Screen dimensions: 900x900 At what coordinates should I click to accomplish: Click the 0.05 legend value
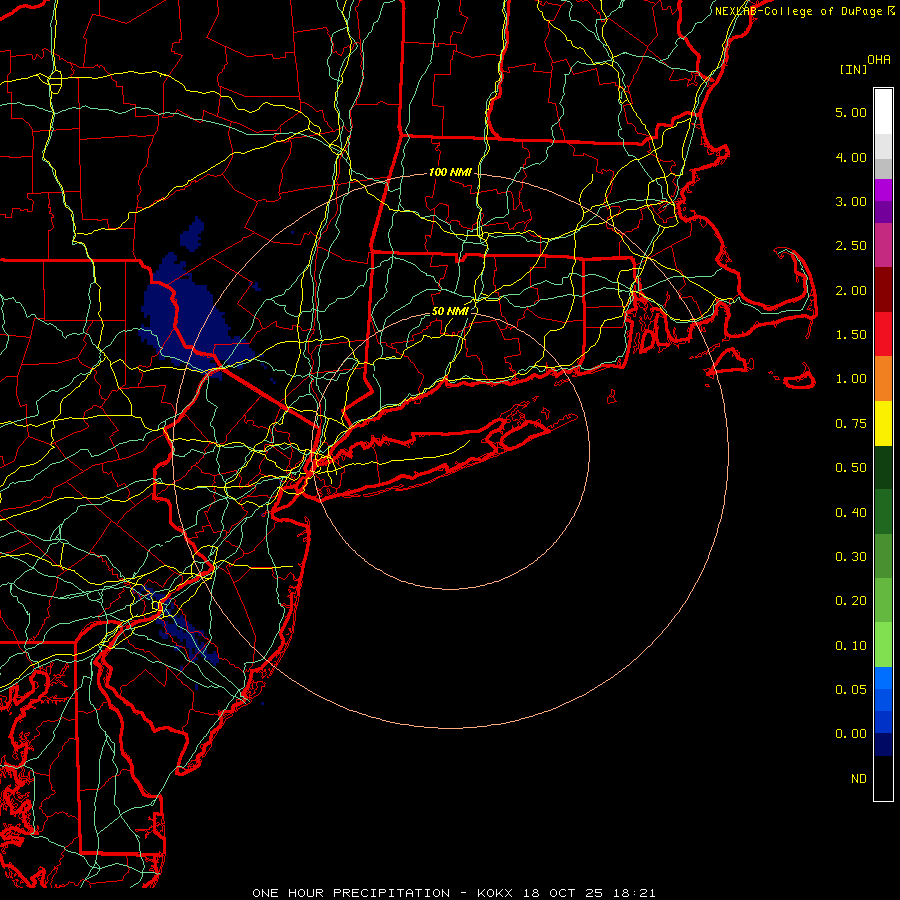[851, 690]
